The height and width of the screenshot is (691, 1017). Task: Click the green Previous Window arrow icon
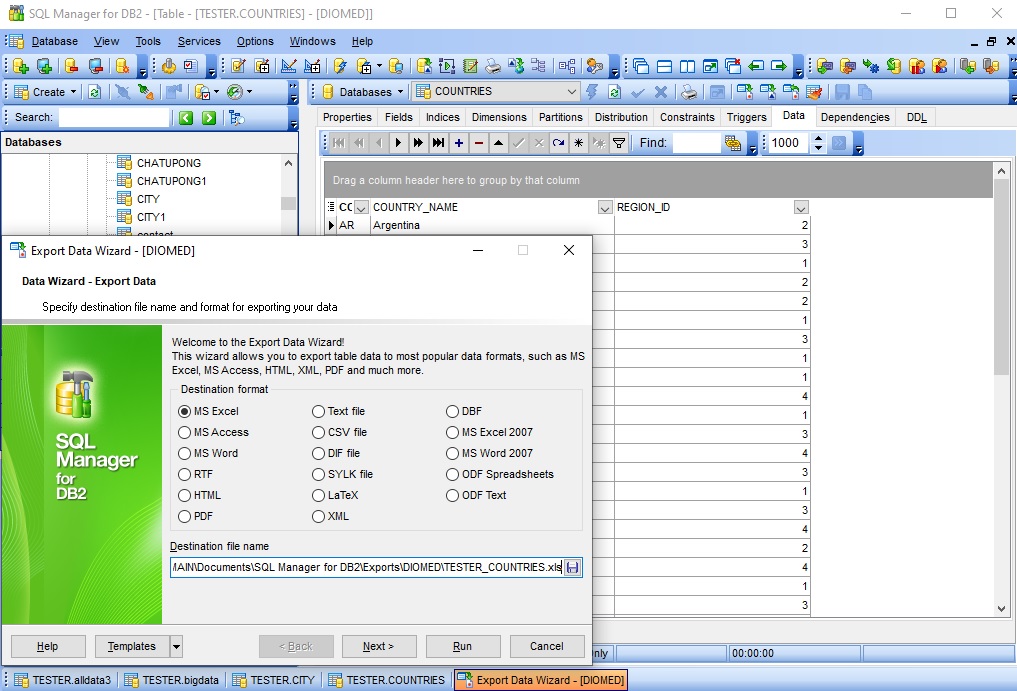[756, 66]
